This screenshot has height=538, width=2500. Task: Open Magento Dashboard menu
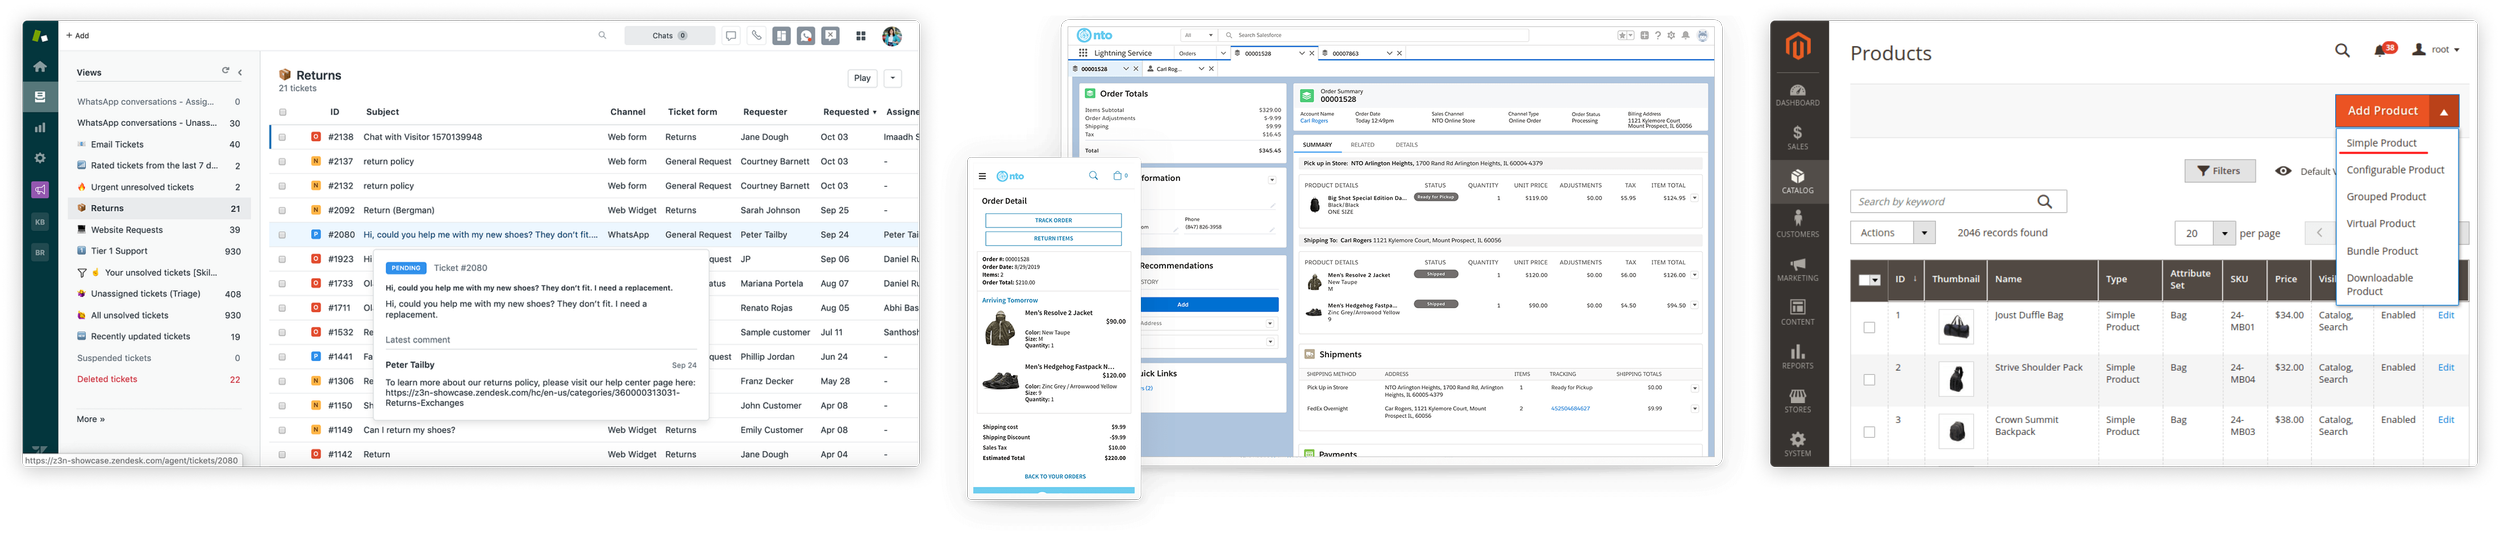(x=1798, y=95)
